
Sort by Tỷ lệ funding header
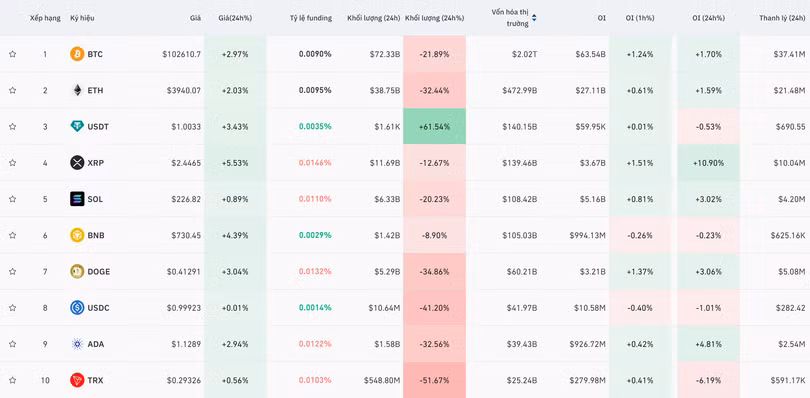click(311, 18)
